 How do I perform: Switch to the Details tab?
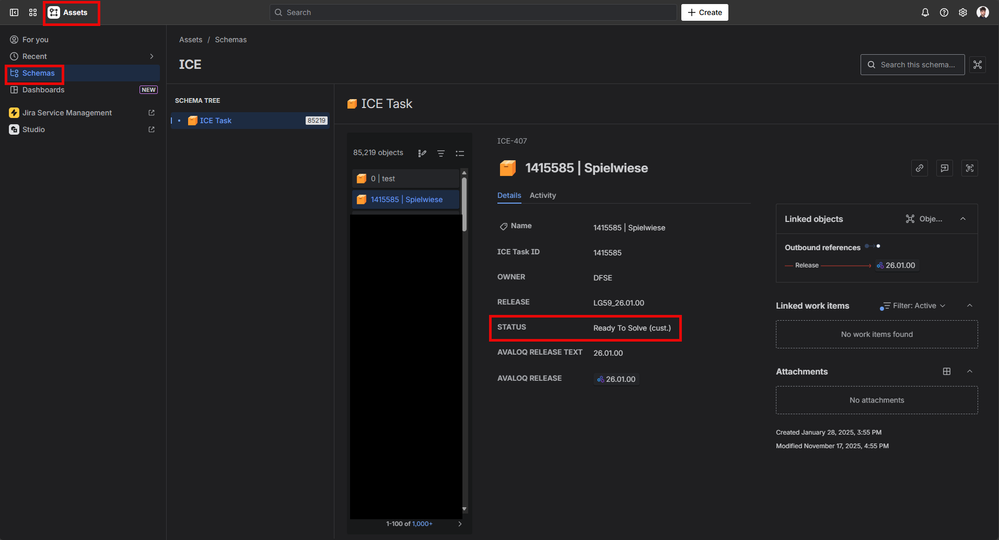click(509, 195)
